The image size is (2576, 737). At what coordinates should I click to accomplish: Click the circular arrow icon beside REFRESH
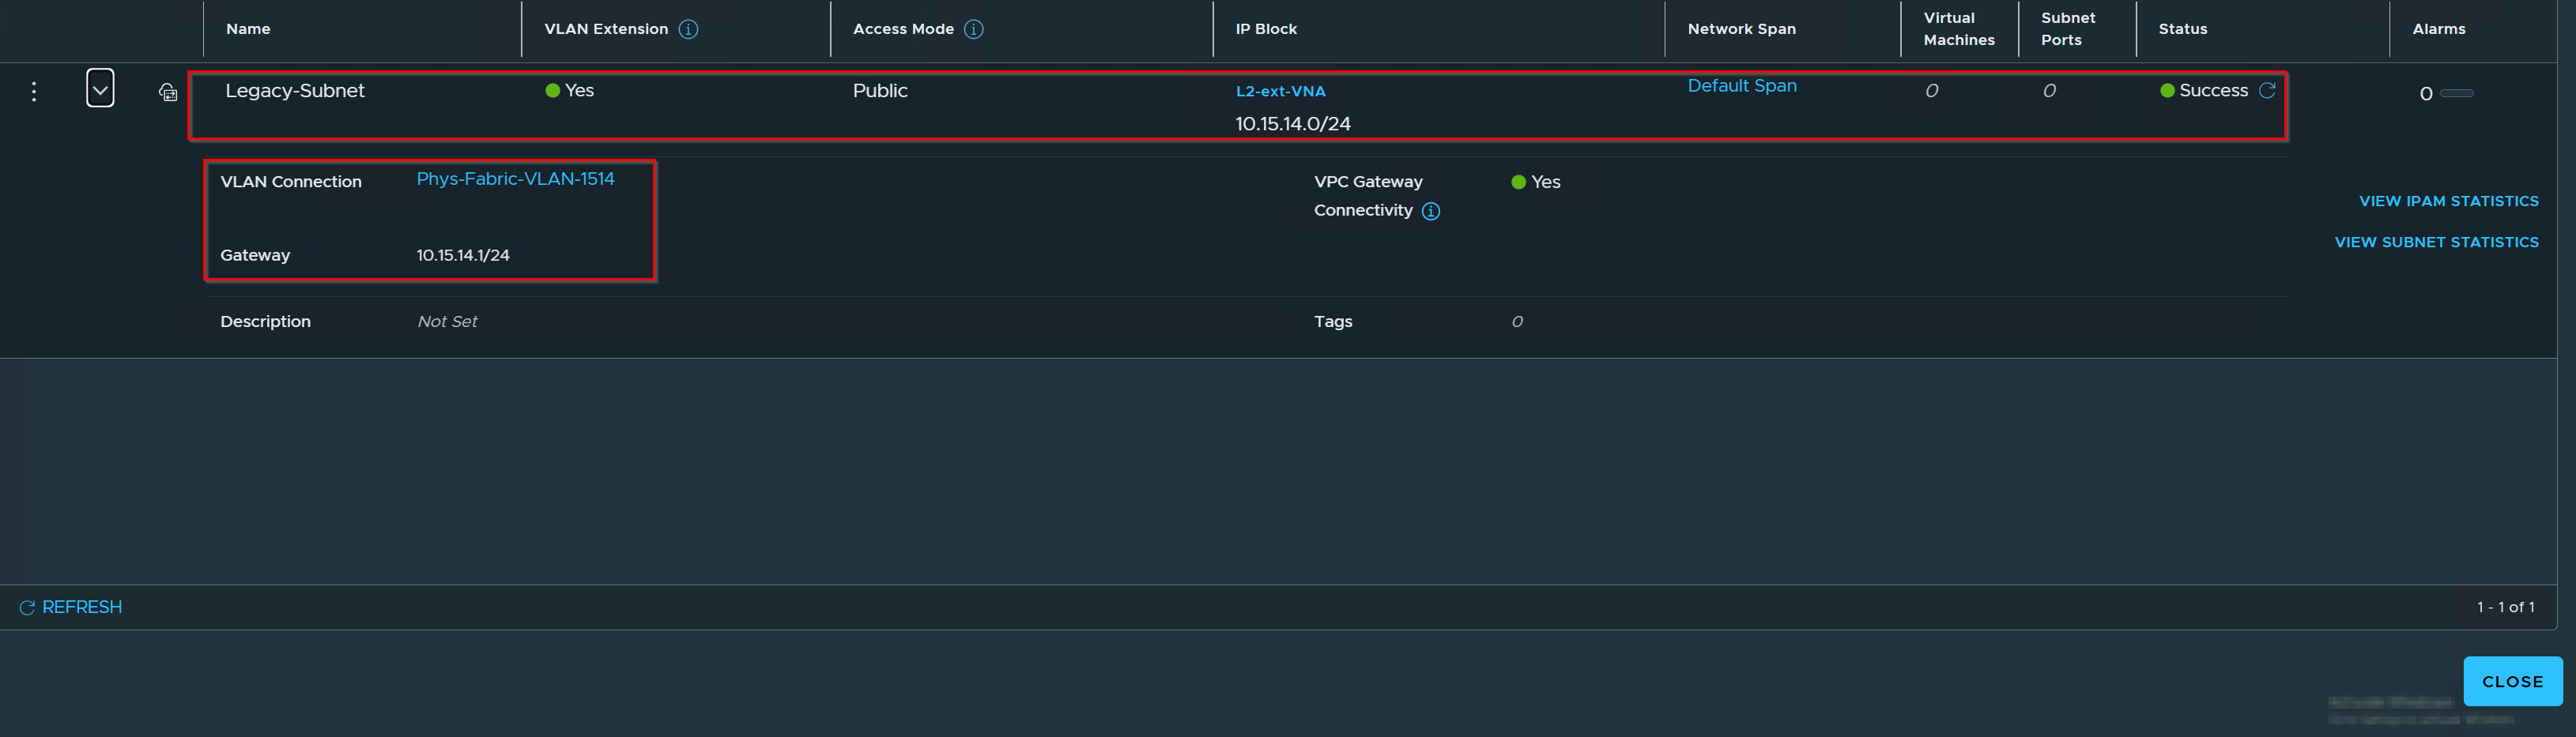click(x=27, y=608)
